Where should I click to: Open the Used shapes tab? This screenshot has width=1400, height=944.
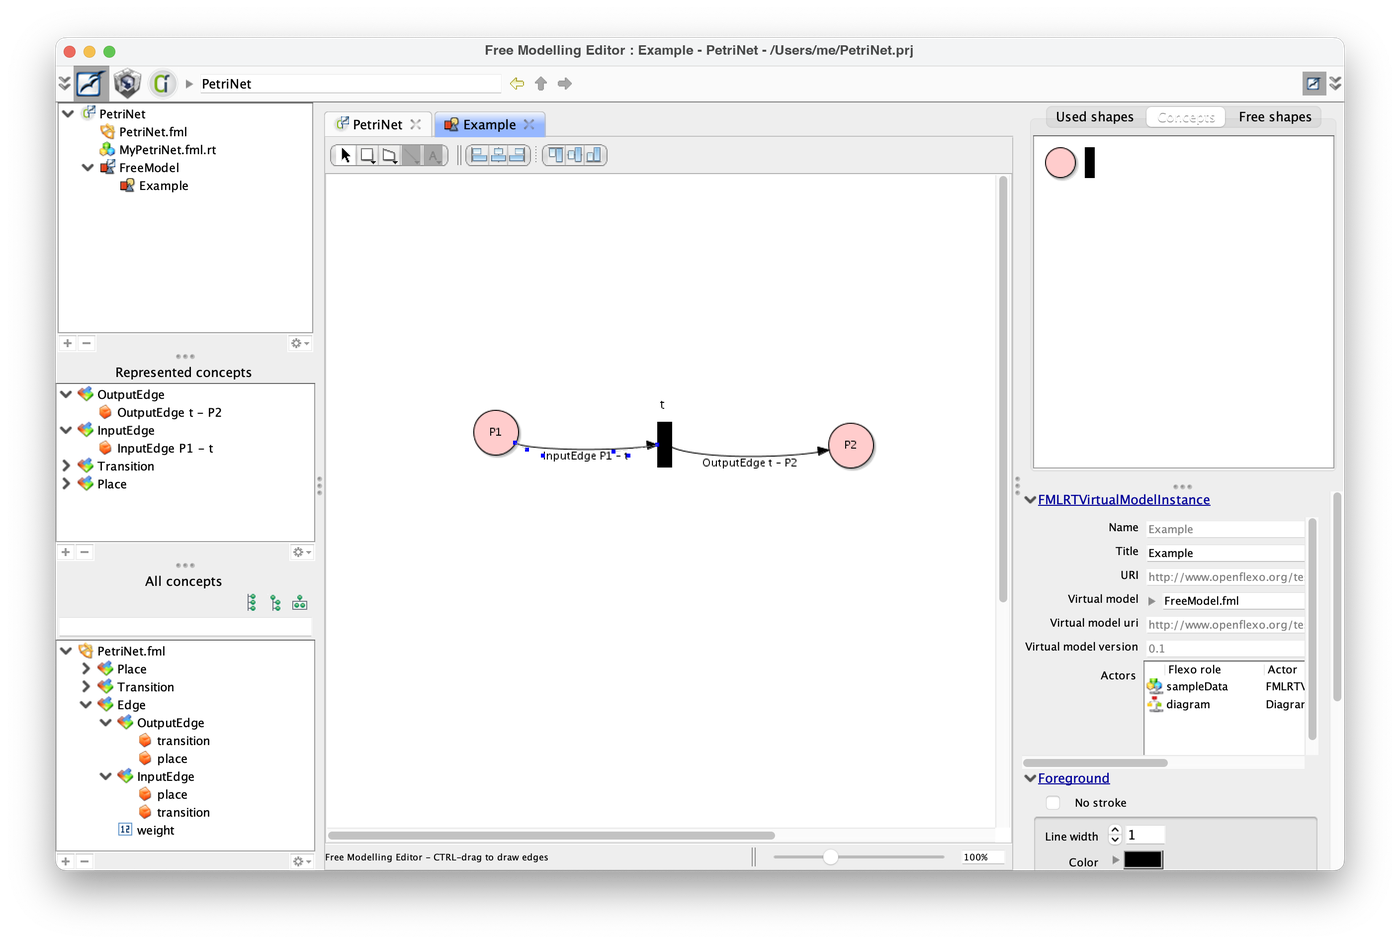pyautogui.click(x=1095, y=117)
